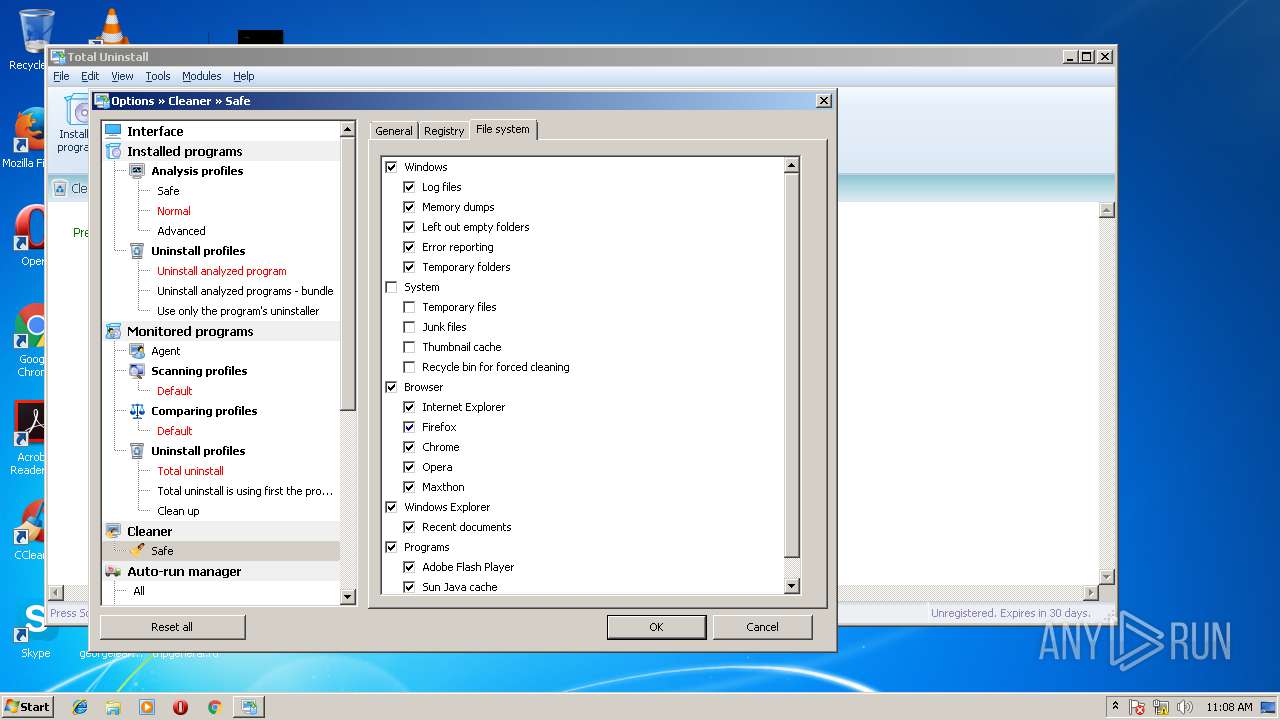Viewport: 1280px width, 720px height.
Task: Launch Windows Media Player from taskbar
Action: (147, 707)
